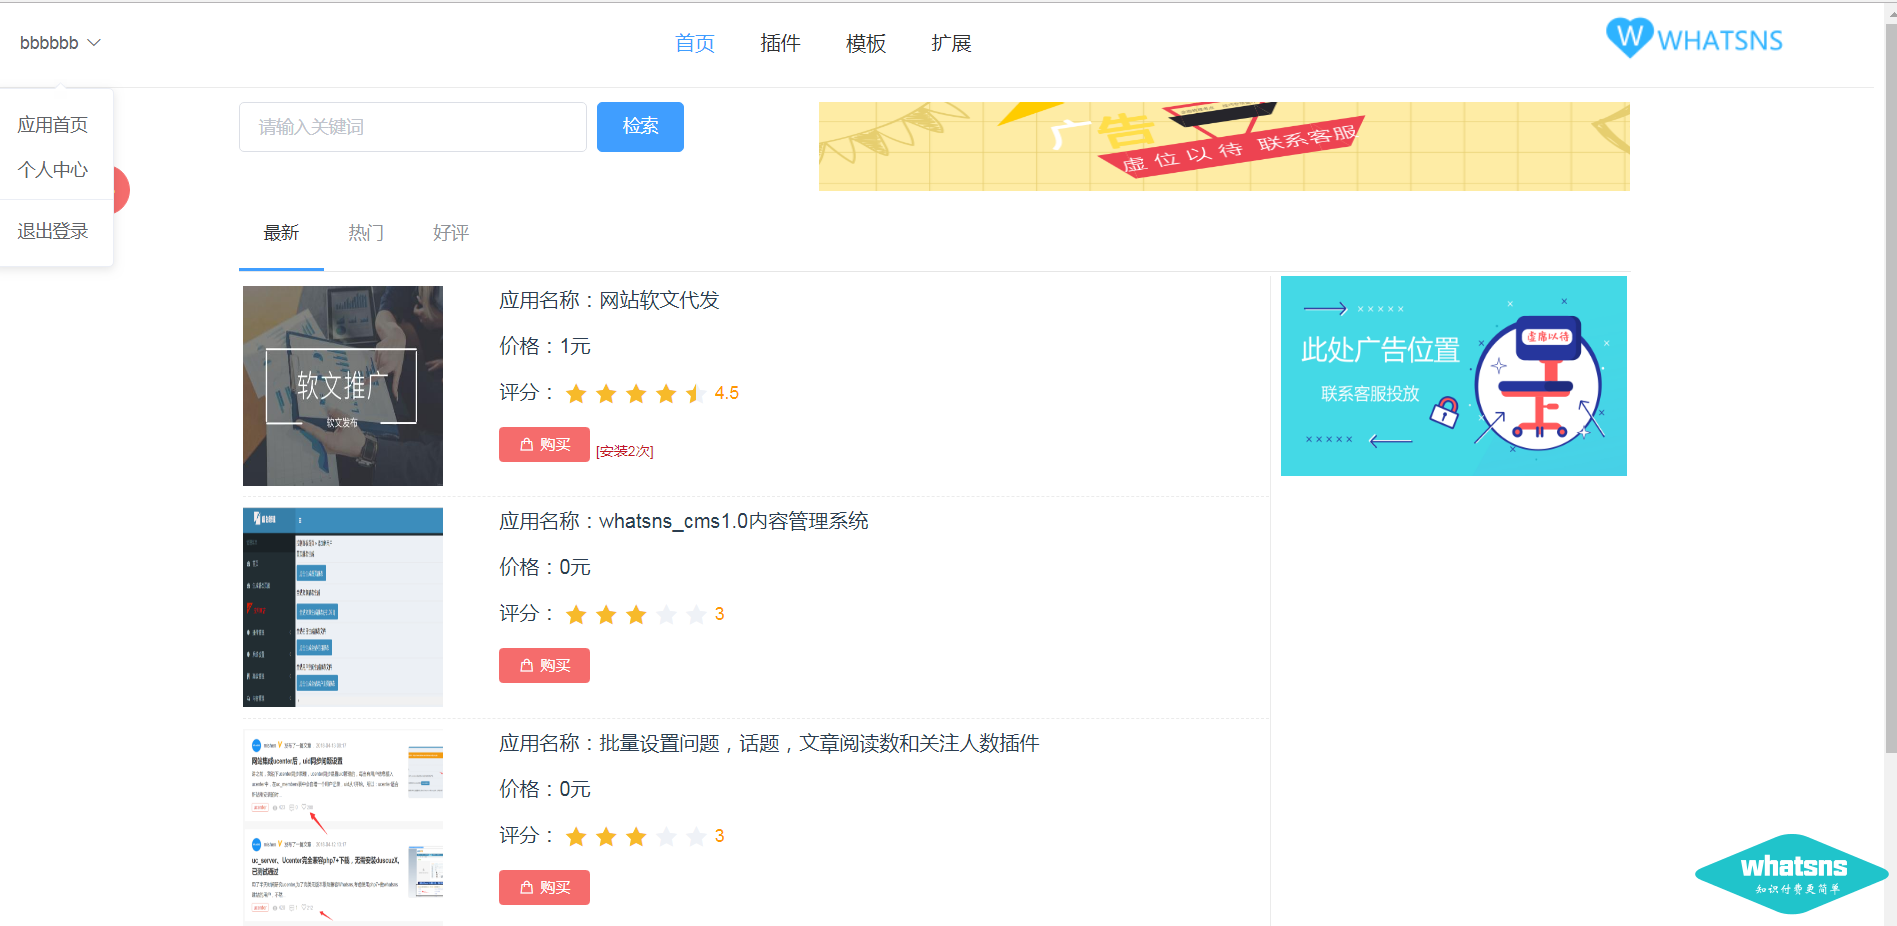Open 个人中心 from user menu
The height and width of the screenshot is (926, 1897).
click(53, 170)
